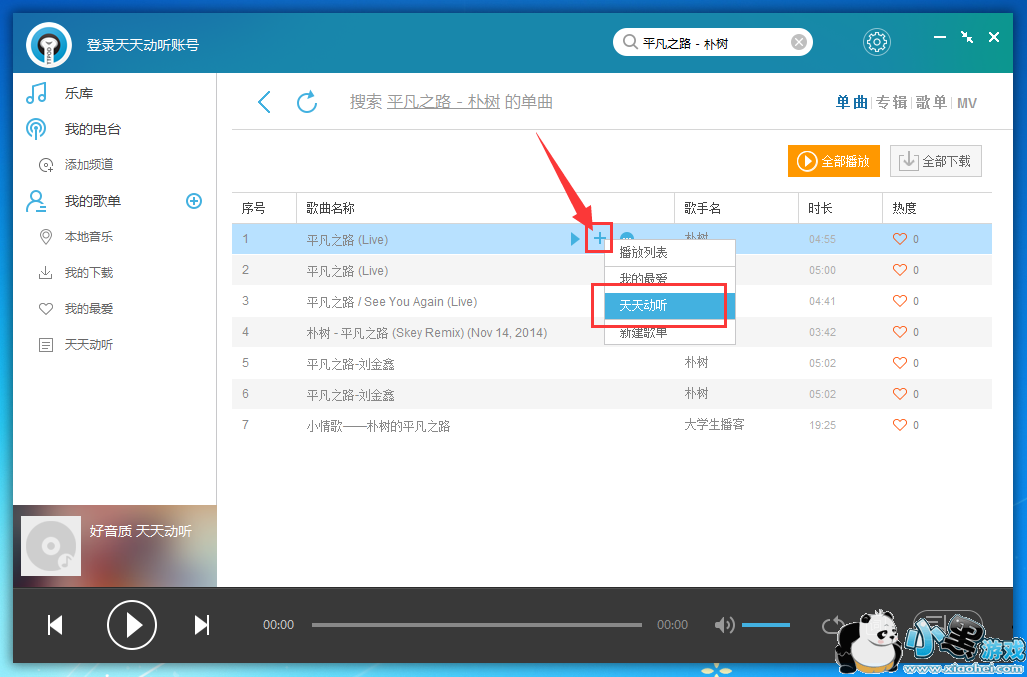1027x677 pixels.
Task: Like song row 3 heart icon
Action: [x=900, y=301]
